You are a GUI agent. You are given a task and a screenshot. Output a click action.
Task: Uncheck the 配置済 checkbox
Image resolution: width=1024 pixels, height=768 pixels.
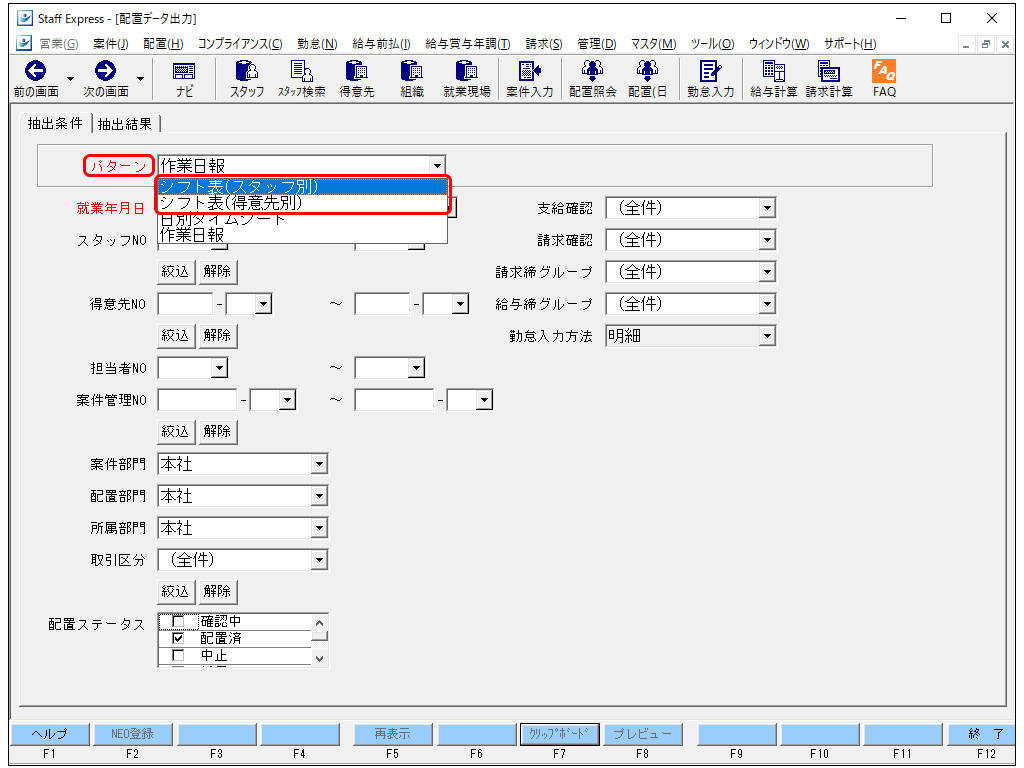(x=178, y=638)
